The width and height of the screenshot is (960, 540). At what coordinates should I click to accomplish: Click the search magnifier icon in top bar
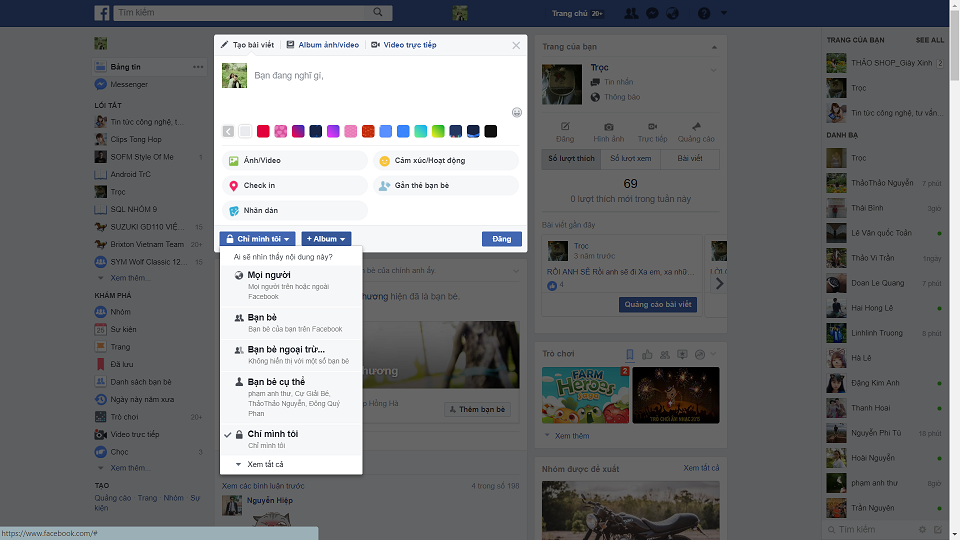click(x=378, y=12)
